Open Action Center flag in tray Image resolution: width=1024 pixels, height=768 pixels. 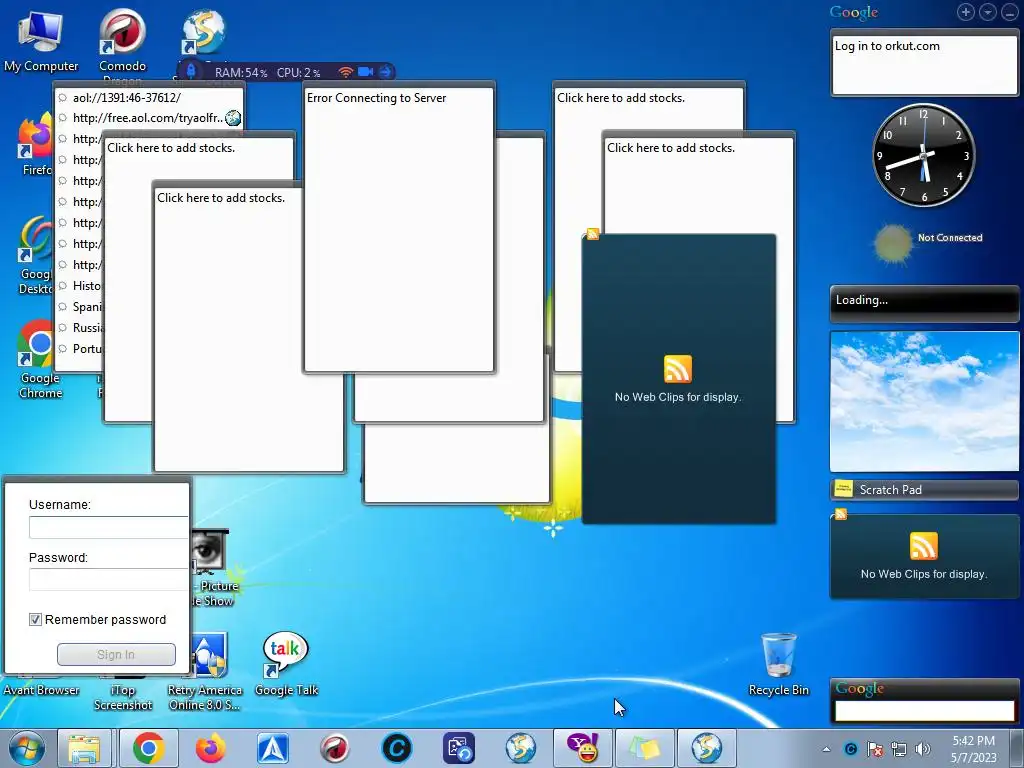pyautogui.click(x=874, y=749)
